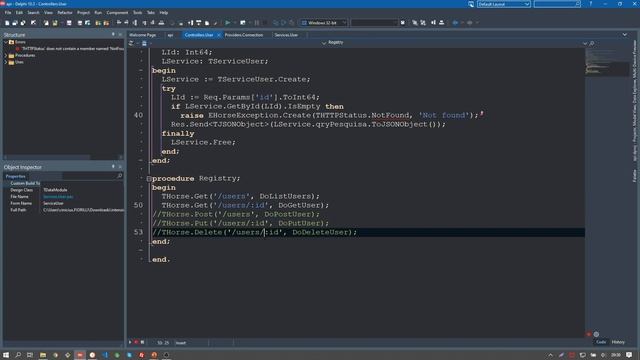Image resolution: width=640 pixels, height=360 pixels.
Task: Open the Tools menu
Action: coord(138,13)
